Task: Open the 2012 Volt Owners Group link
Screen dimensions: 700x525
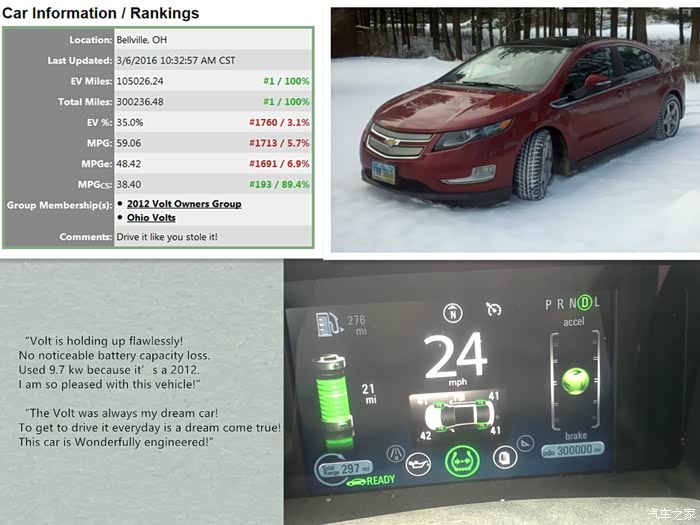Action: [184, 204]
